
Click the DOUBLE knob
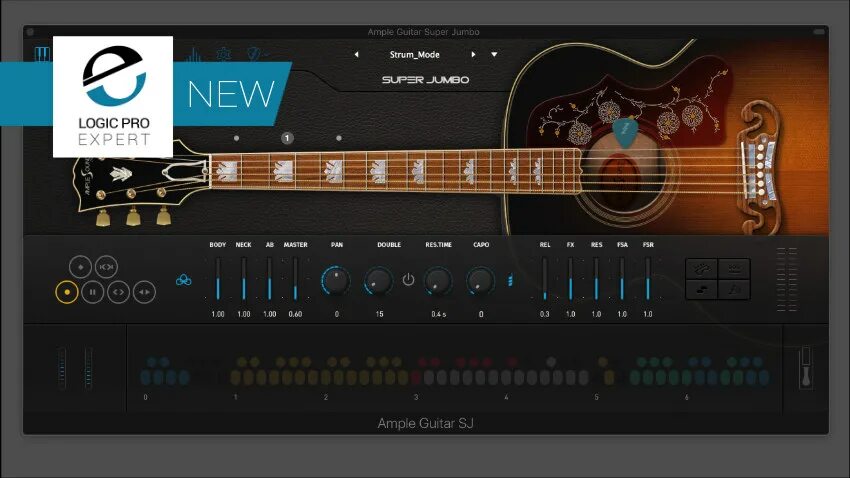click(378, 281)
